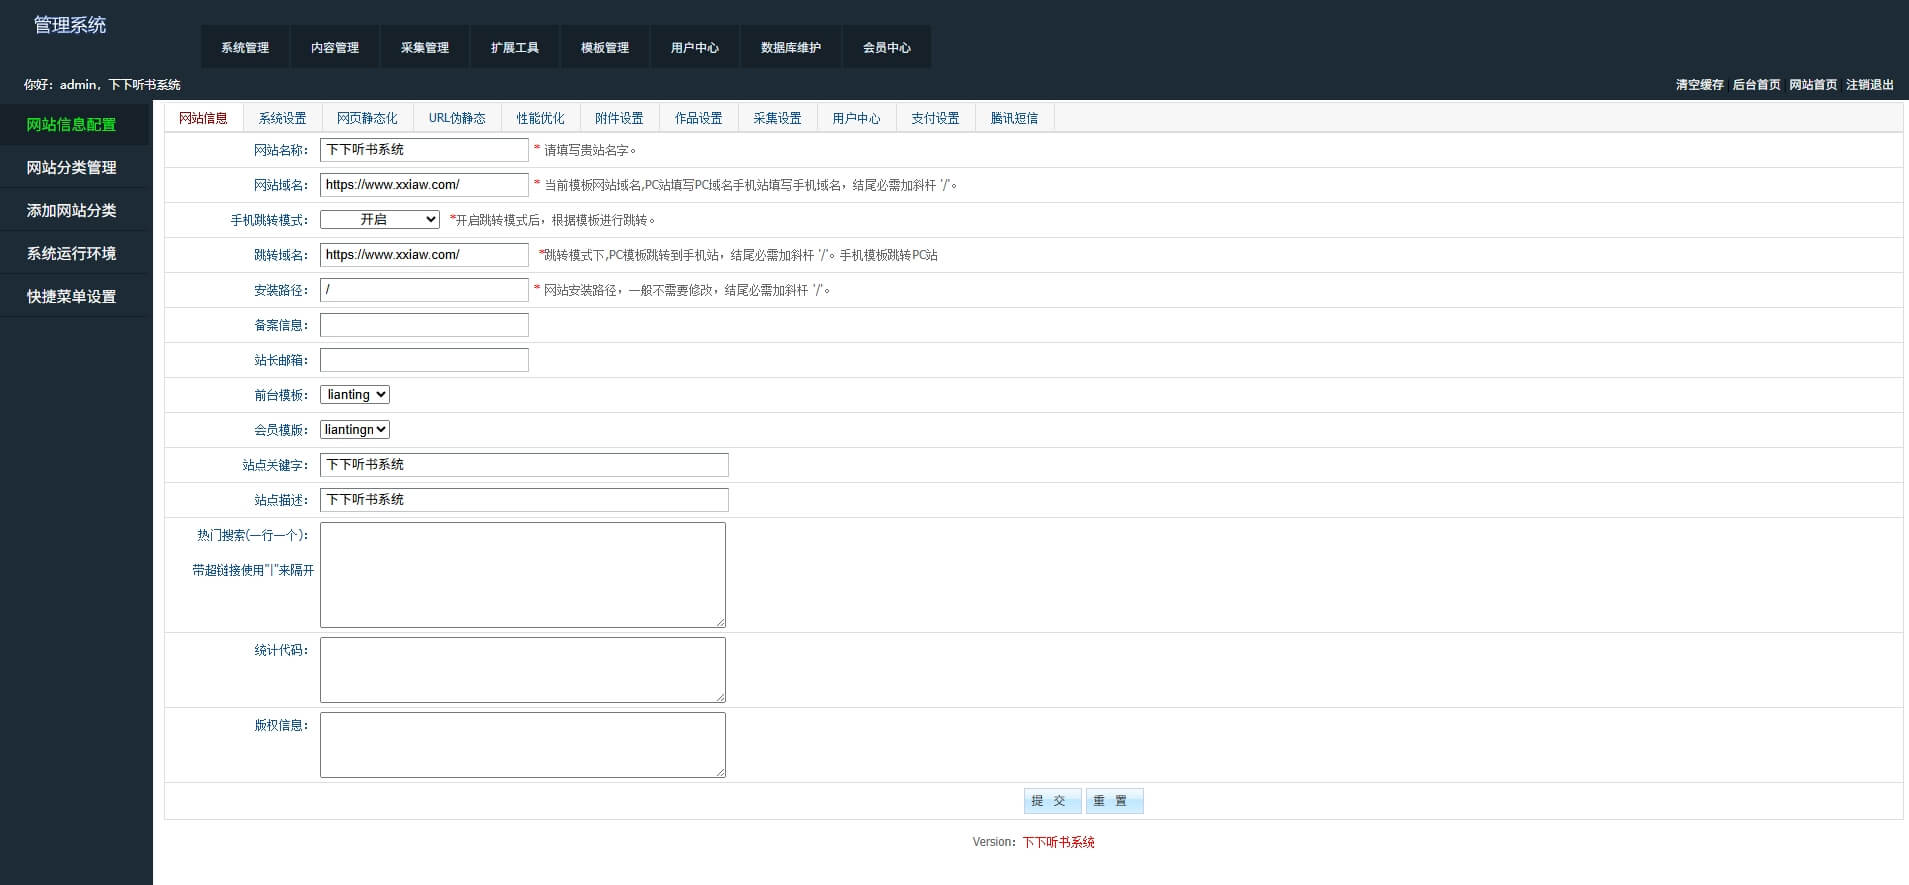Open the 前台模板 lianting dropdown
This screenshot has height=885, width=1909.
(x=355, y=395)
